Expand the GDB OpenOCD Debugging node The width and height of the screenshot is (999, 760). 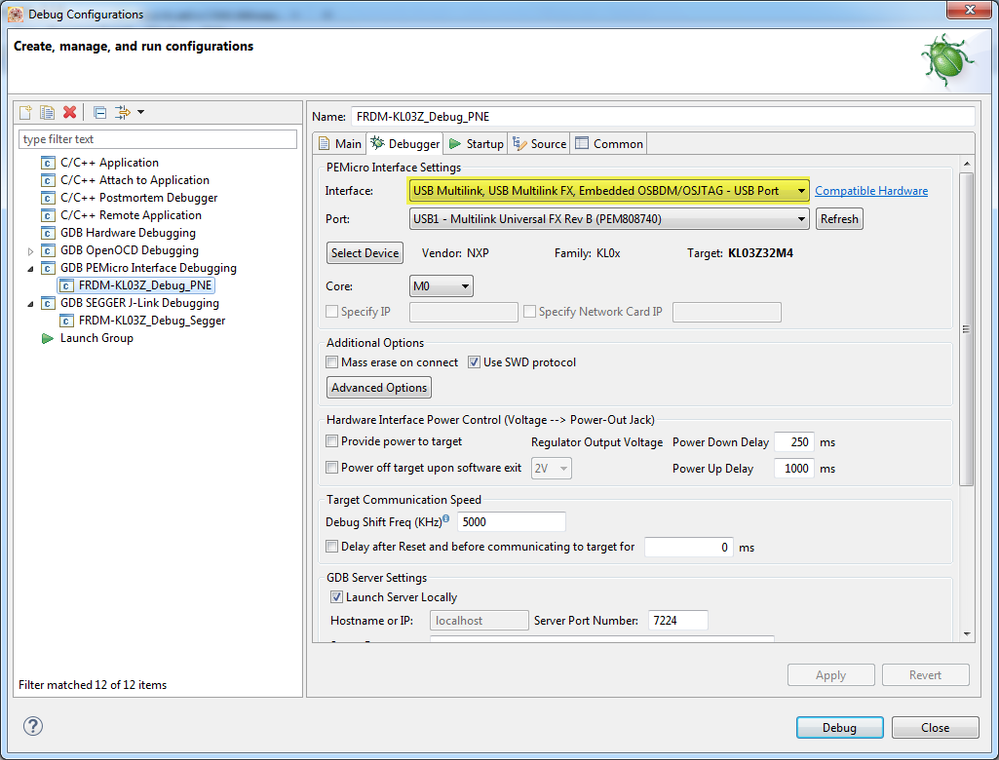tap(31, 251)
